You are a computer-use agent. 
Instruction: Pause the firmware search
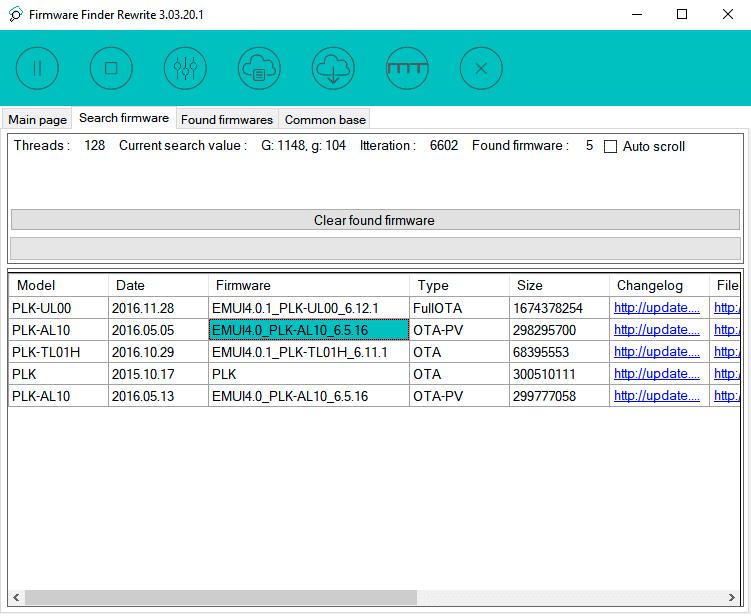pos(37,68)
